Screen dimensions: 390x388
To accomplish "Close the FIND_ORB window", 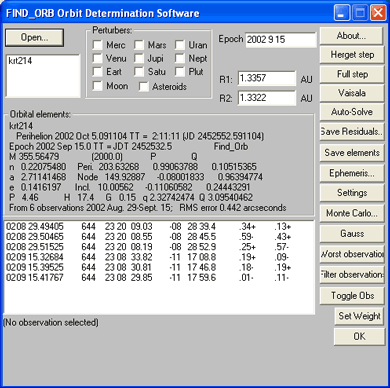I will (x=379, y=13).
